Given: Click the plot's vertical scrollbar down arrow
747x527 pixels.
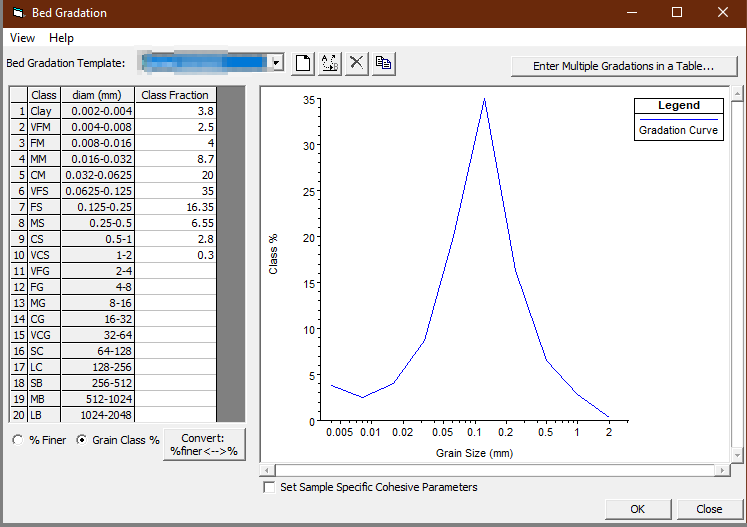Looking at the screenshot, I should tap(738, 456).
